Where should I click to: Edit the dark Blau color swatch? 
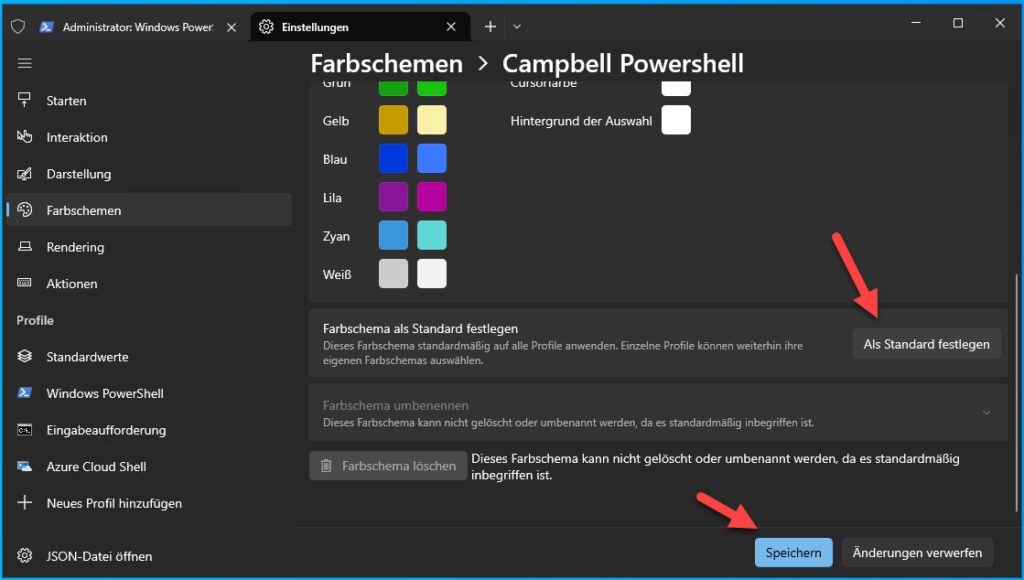(x=393, y=159)
